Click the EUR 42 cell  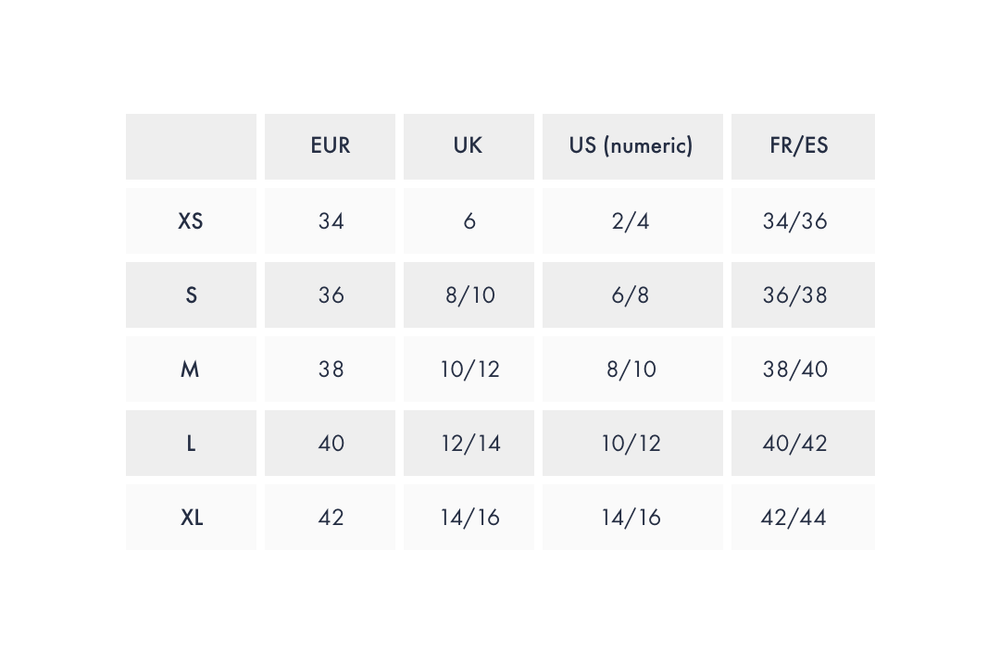pyautogui.click(x=330, y=517)
